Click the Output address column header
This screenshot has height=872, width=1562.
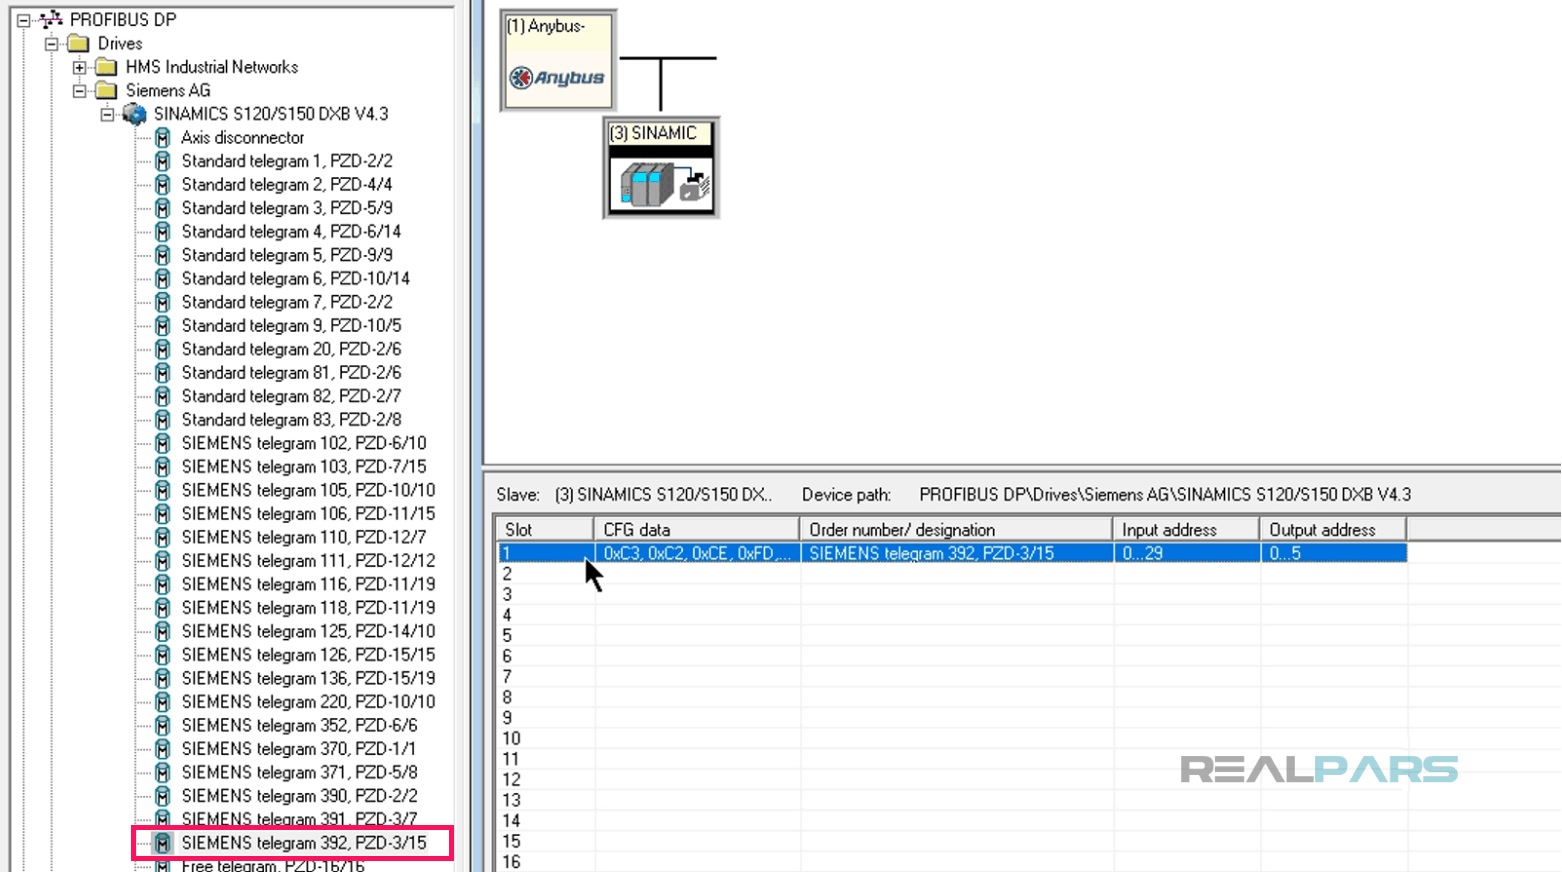pyautogui.click(x=1333, y=529)
